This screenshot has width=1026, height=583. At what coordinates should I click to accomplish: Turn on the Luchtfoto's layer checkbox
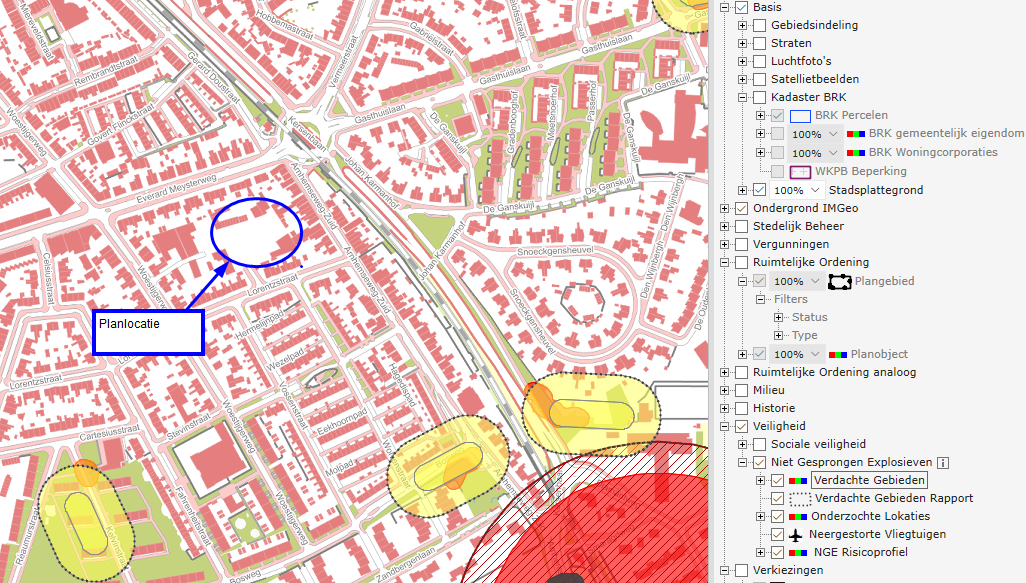coord(760,62)
